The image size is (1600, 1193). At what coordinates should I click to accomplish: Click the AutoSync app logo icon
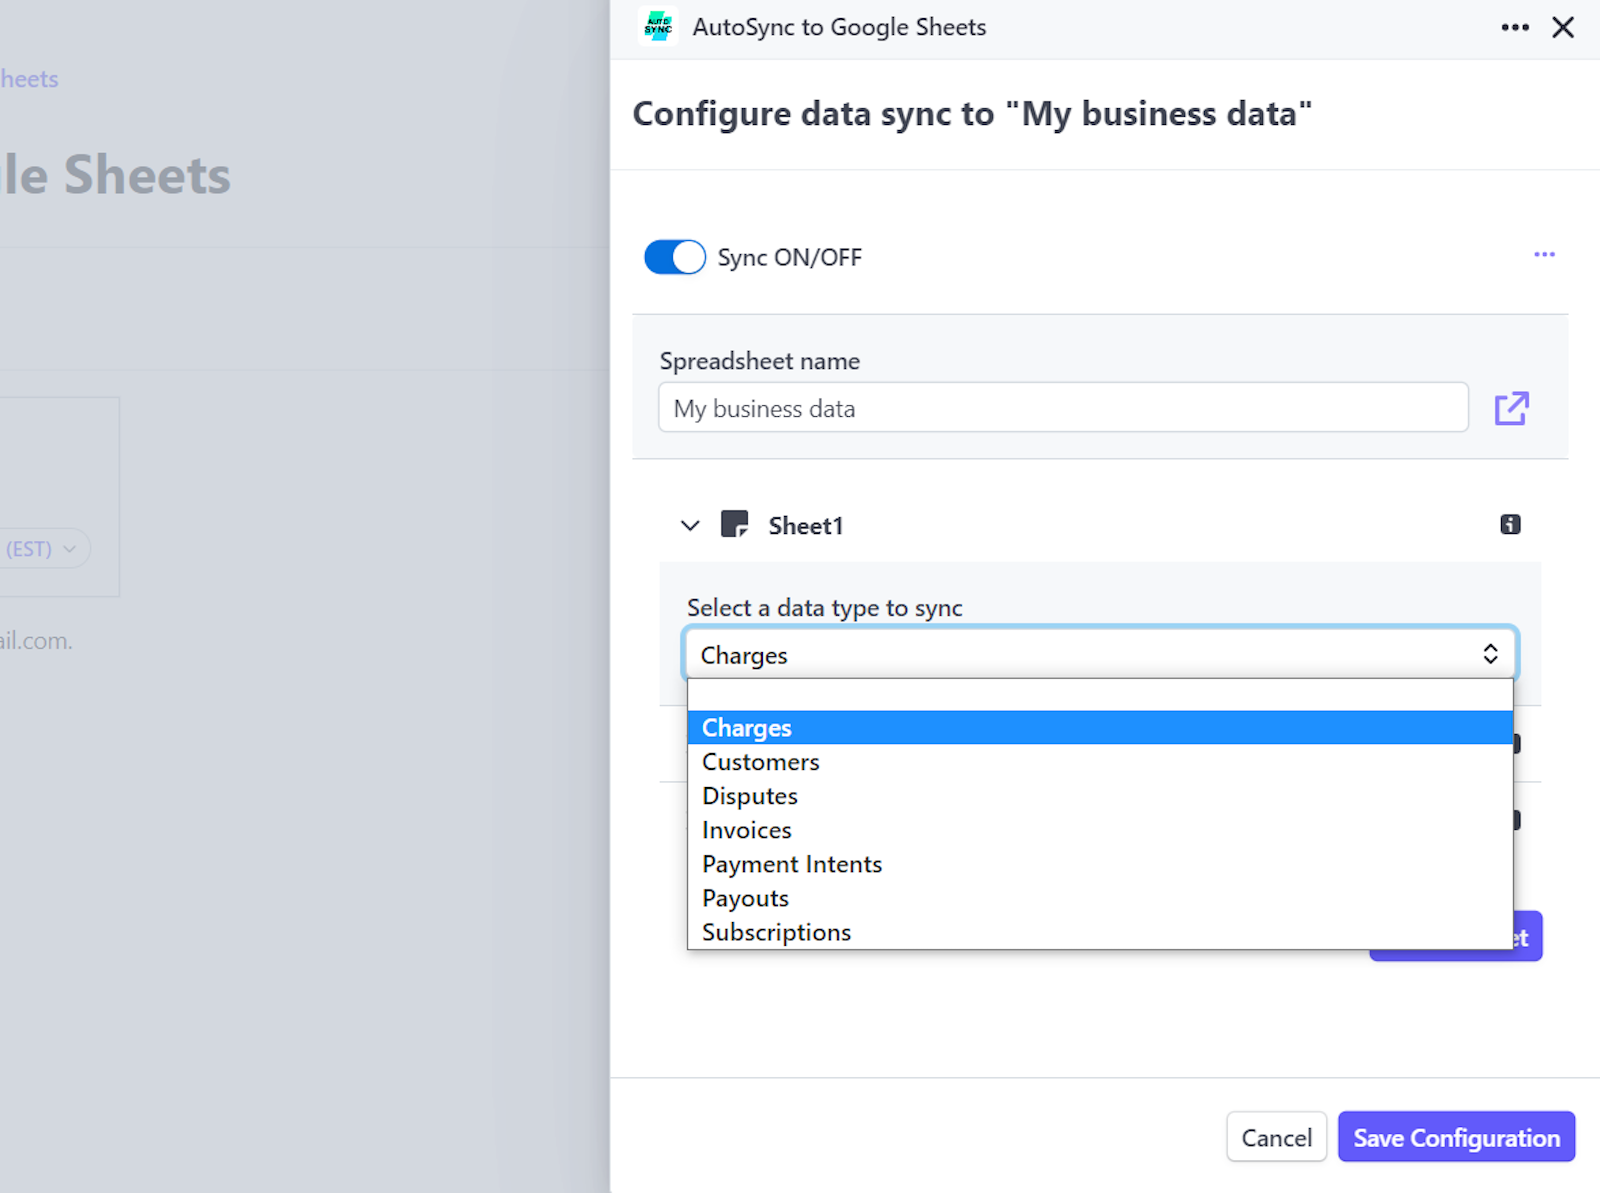[x=658, y=27]
